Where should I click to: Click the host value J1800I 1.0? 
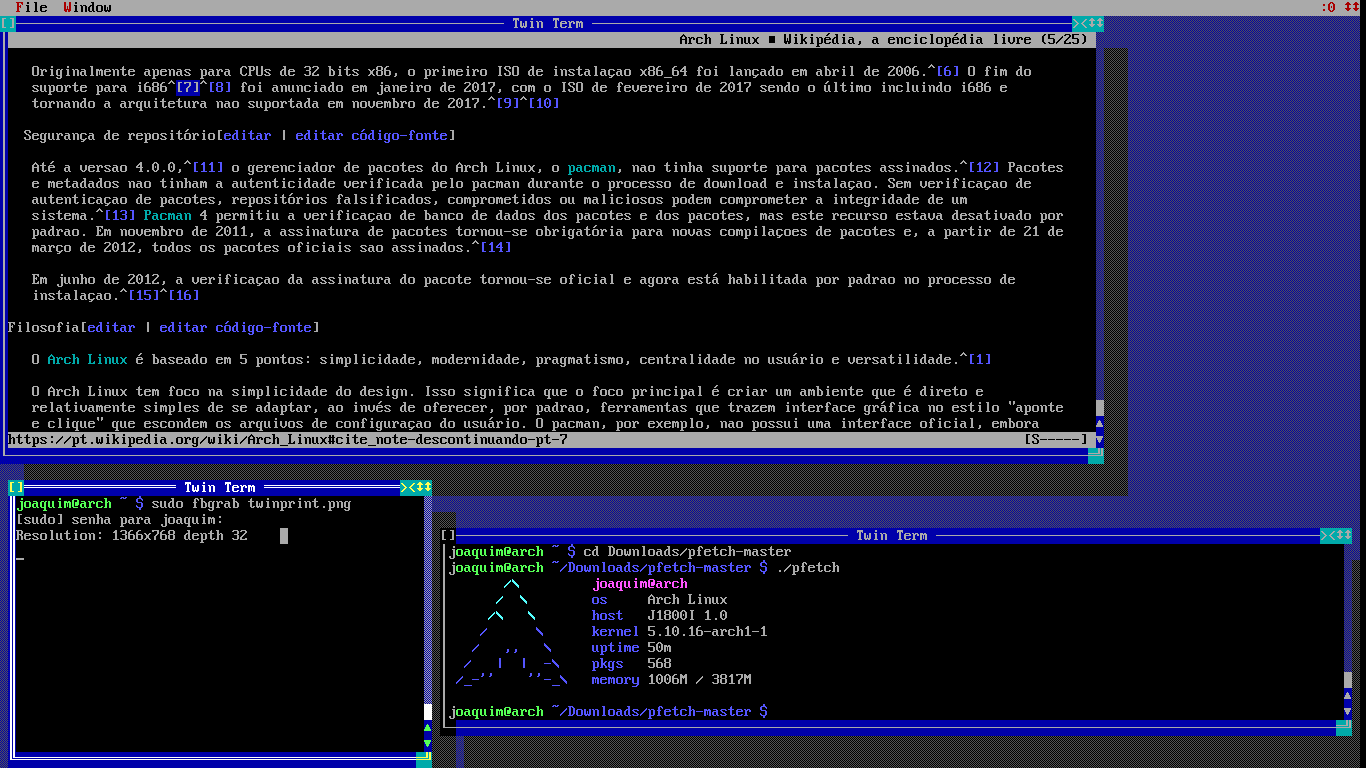[x=688, y=615]
